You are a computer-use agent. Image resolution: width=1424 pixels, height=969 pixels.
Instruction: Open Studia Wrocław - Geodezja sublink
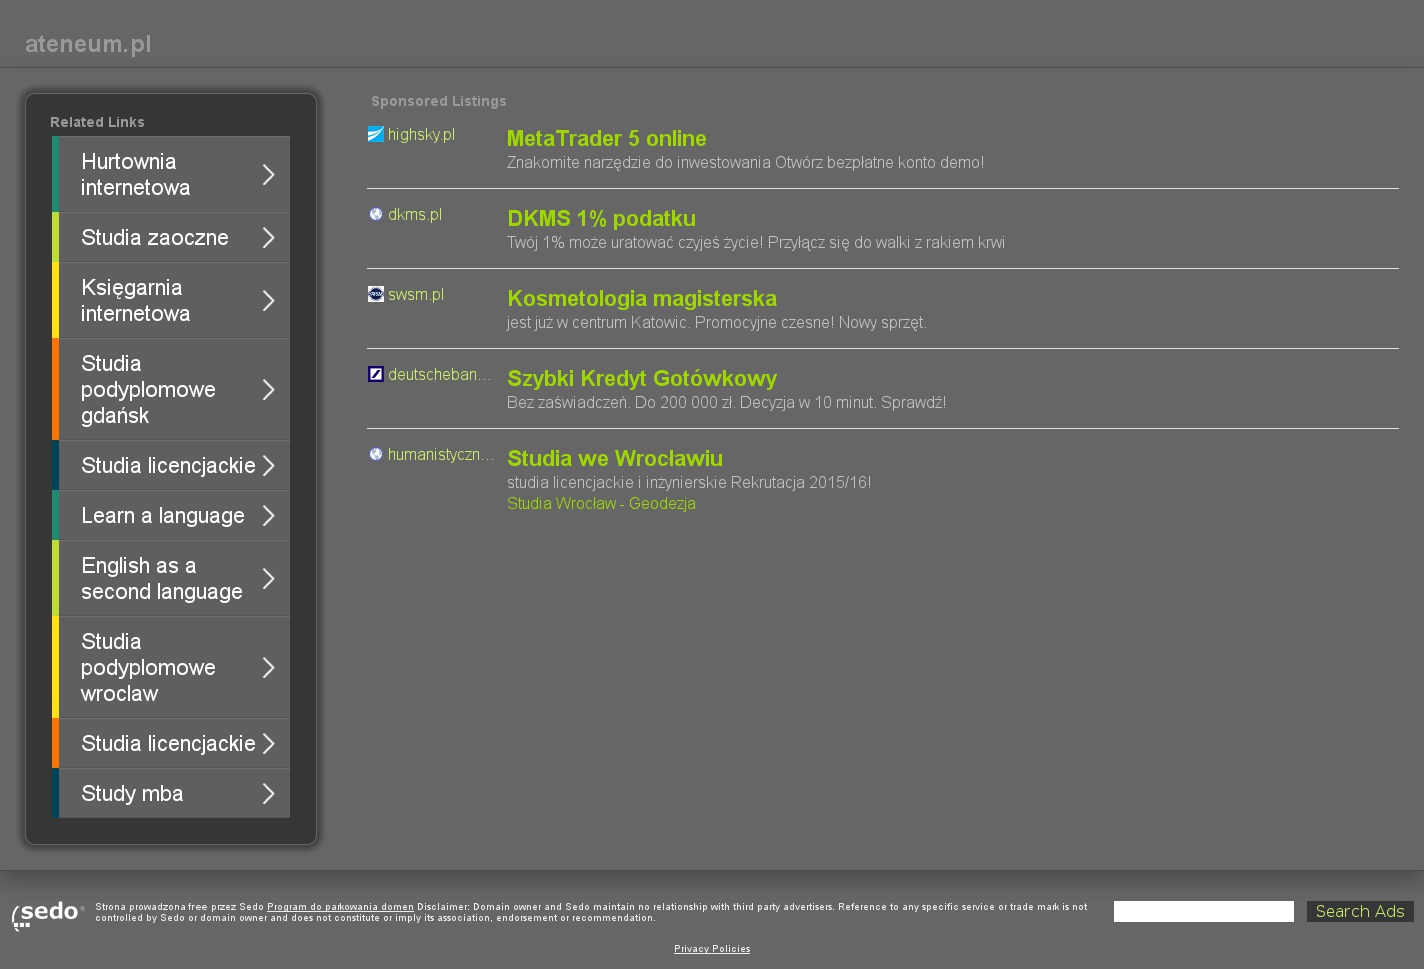[601, 504]
